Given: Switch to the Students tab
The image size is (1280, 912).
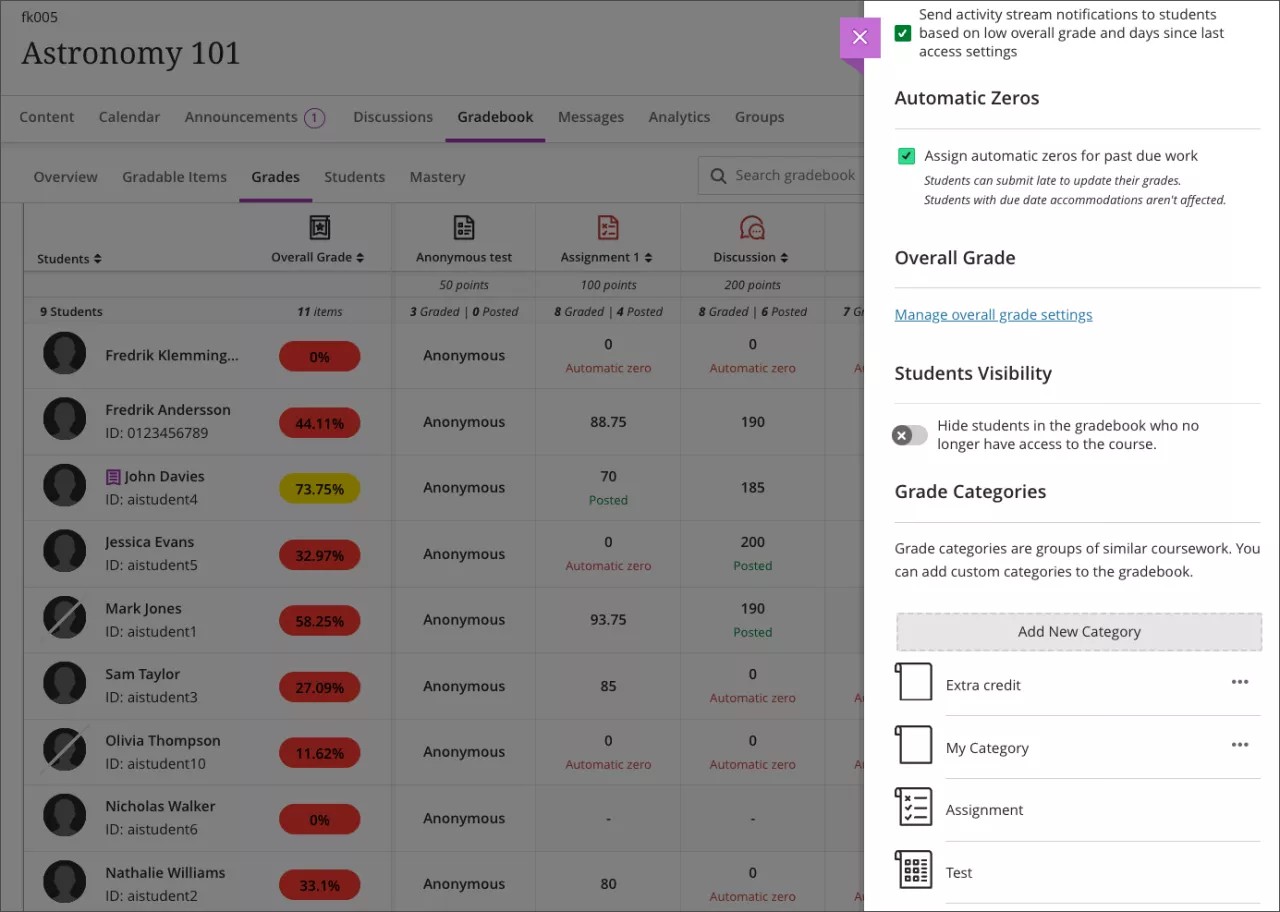Looking at the screenshot, I should tap(354, 177).
